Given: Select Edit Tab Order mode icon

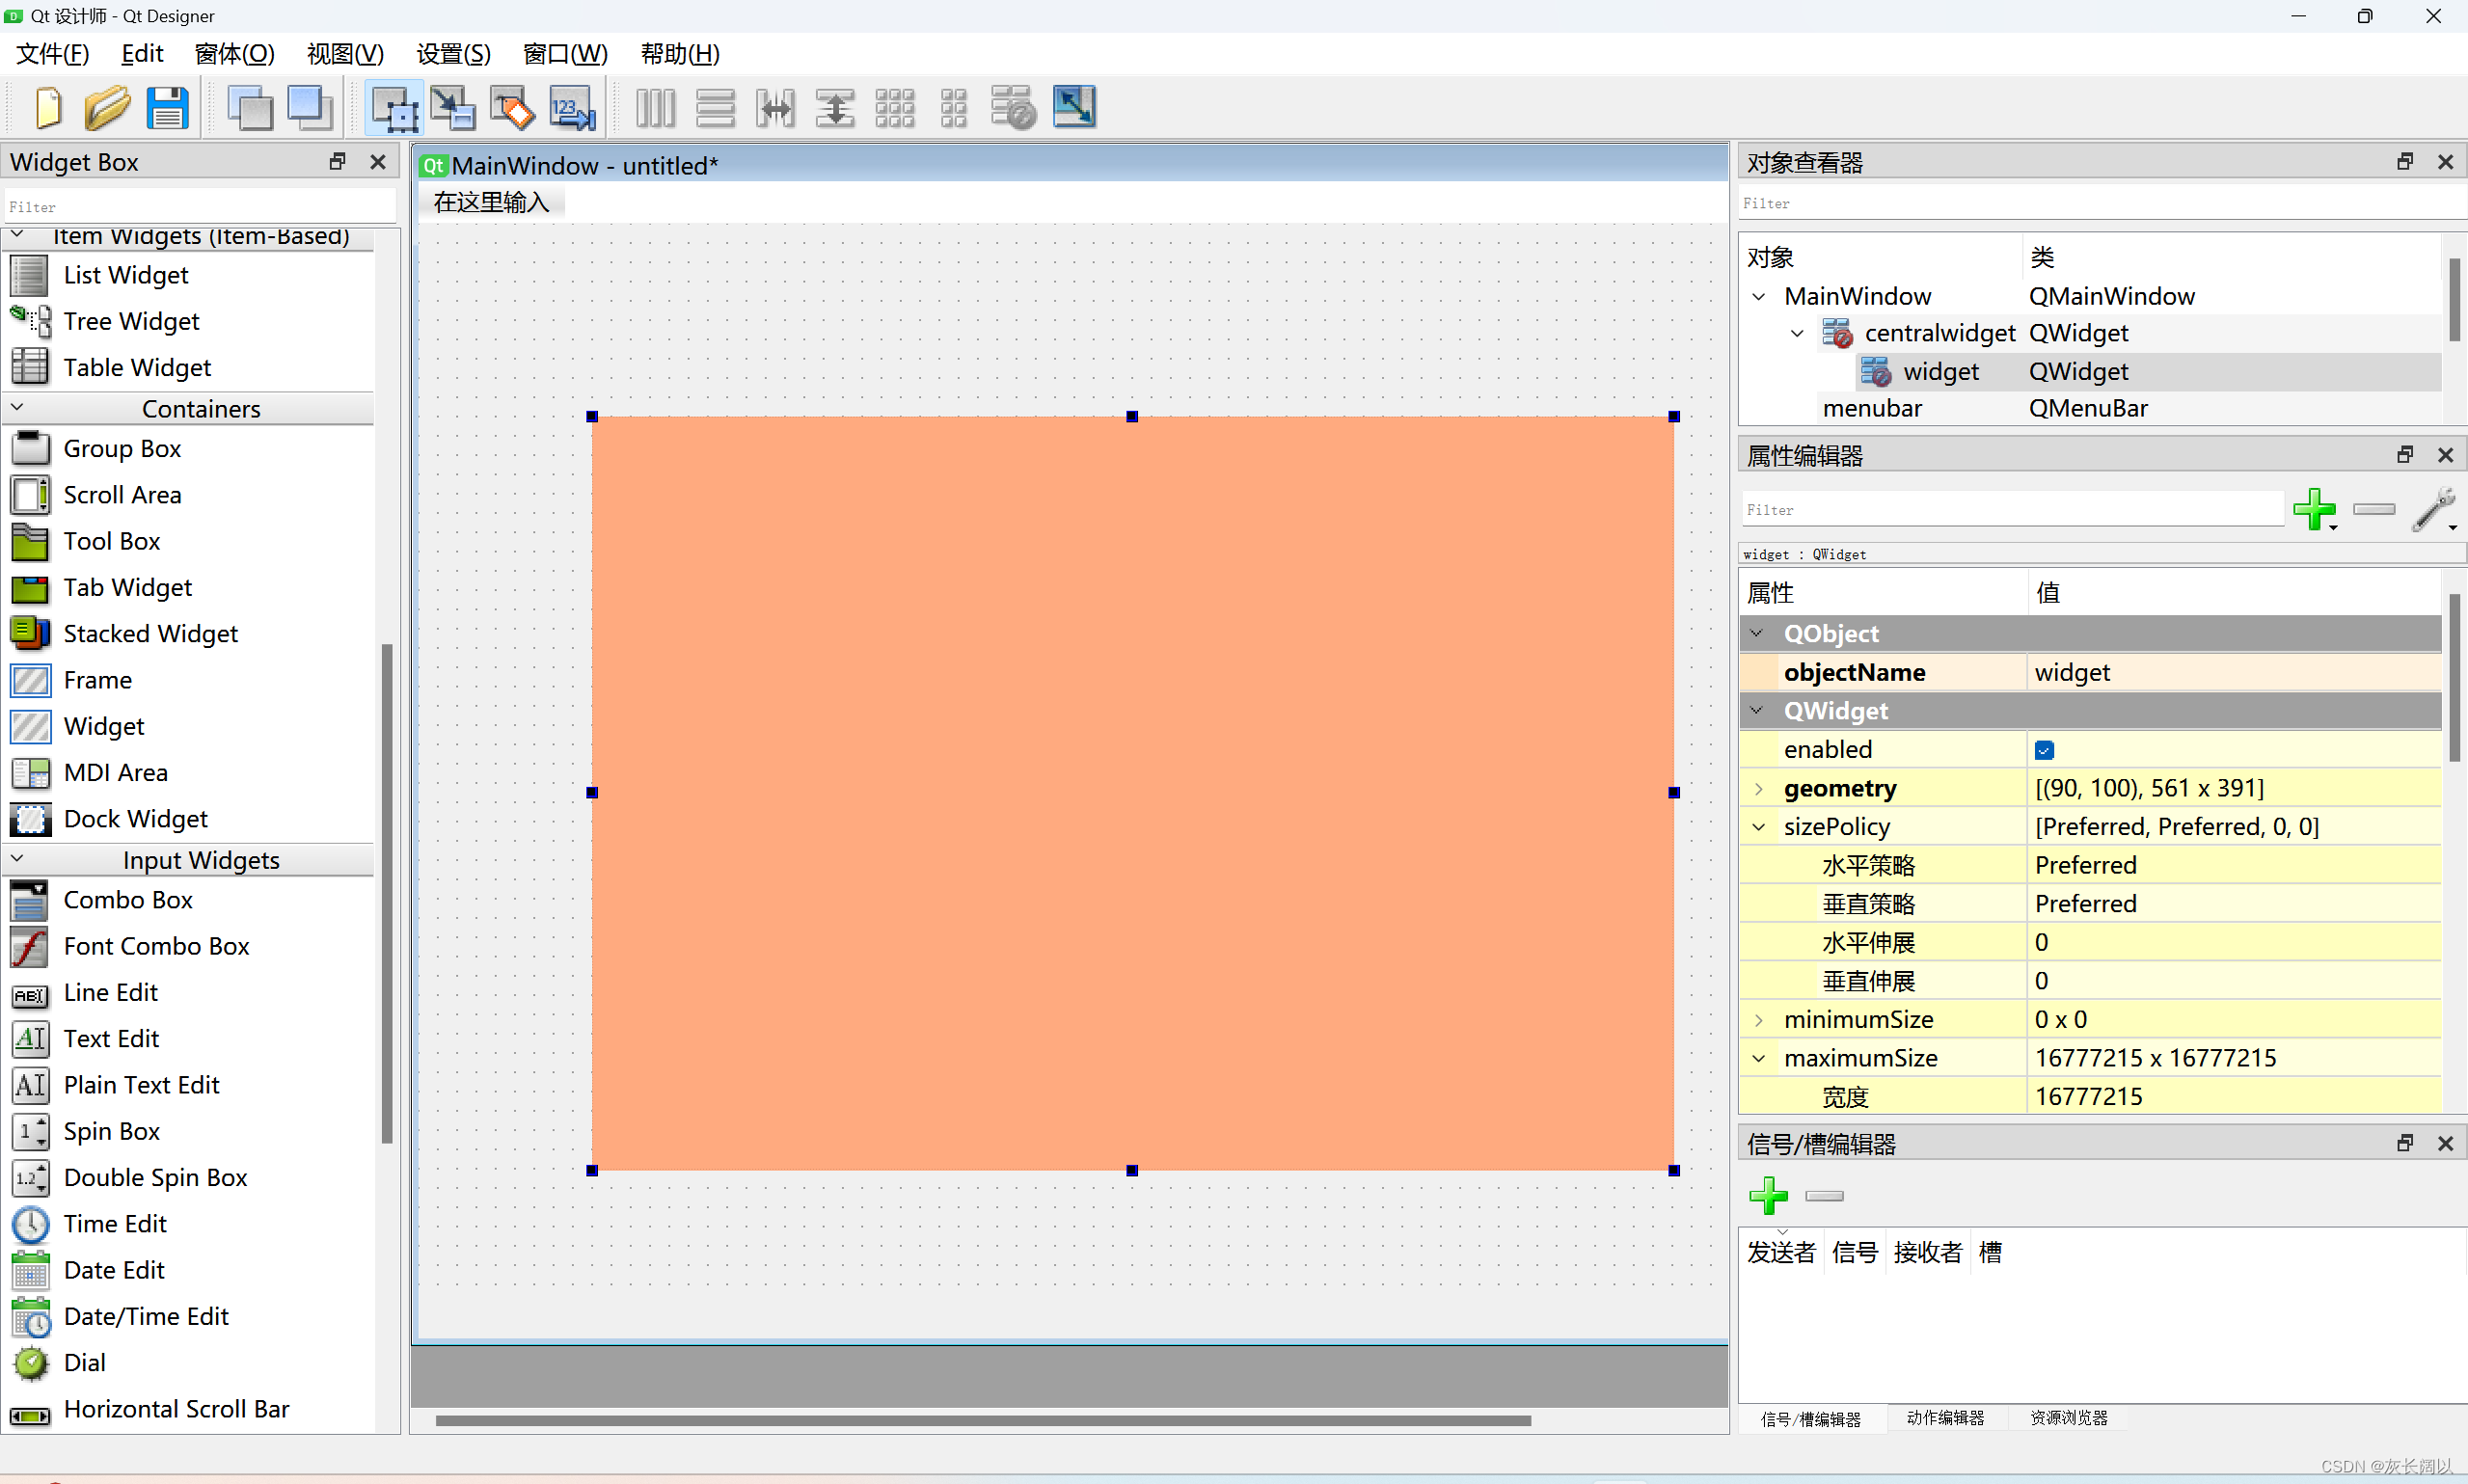Looking at the screenshot, I should pos(572,107).
